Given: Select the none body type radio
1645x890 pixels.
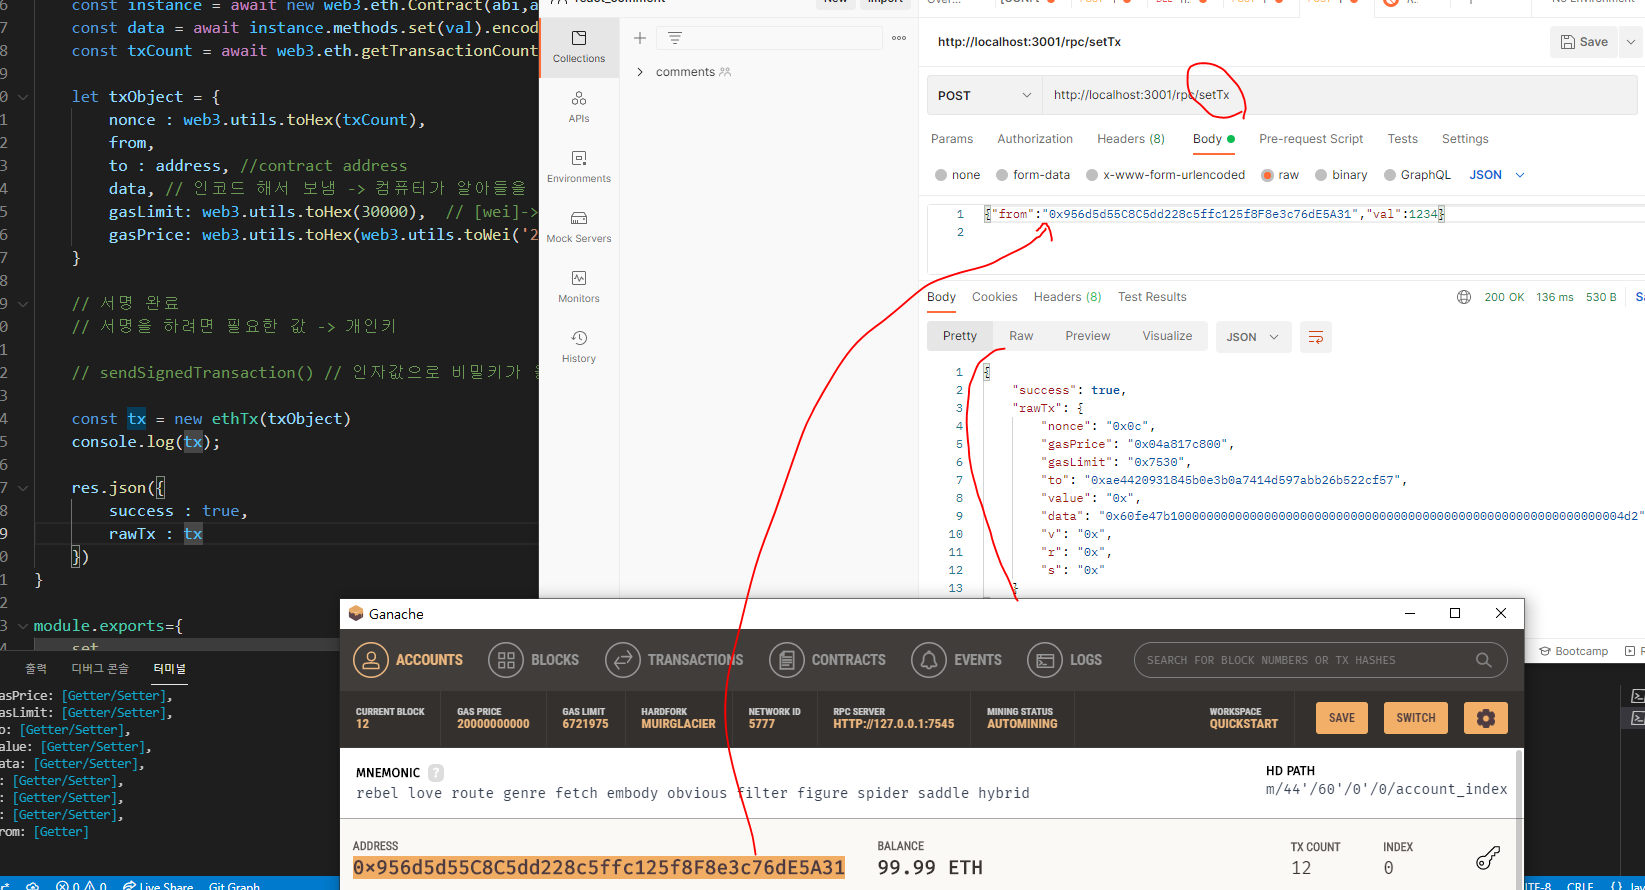Looking at the screenshot, I should point(941,175).
